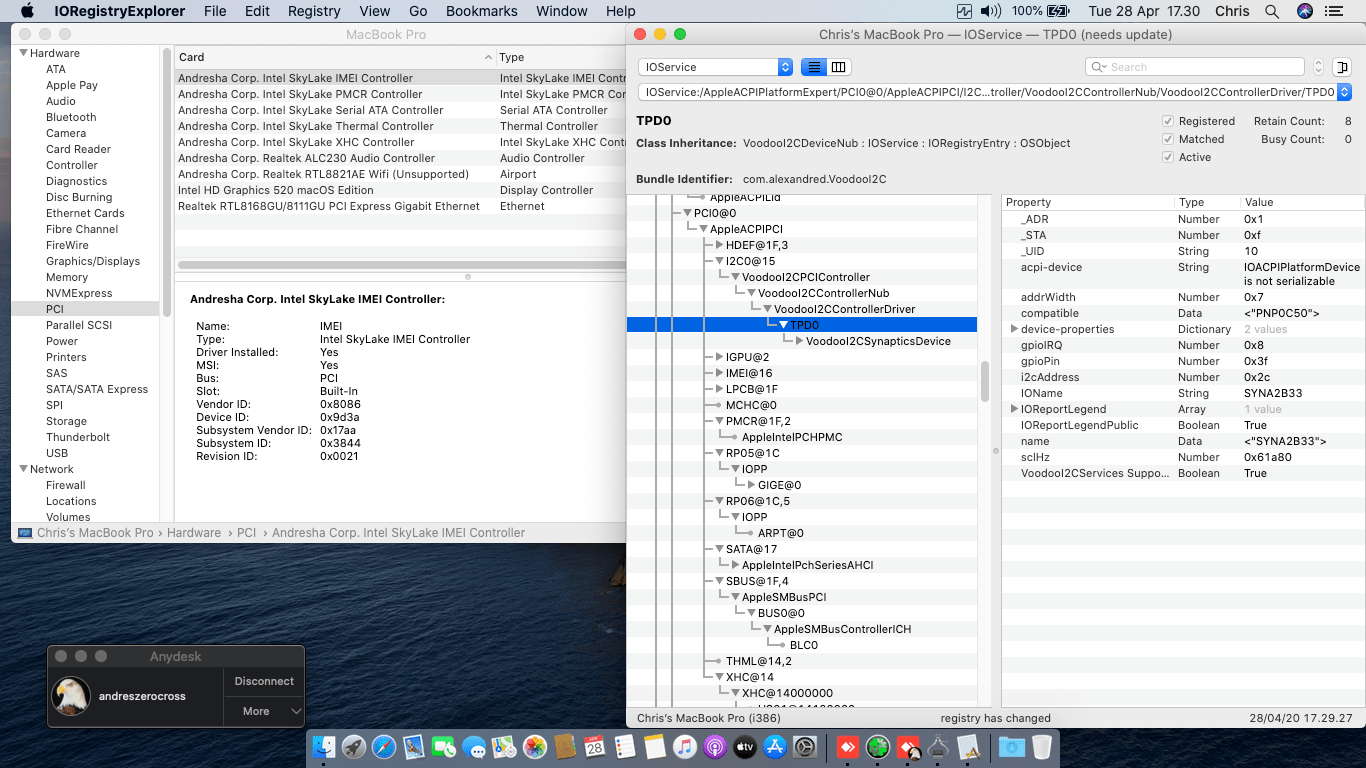Screen dimensions: 1366x768
Task: Launch Launchpad from the dock
Action: coord(354,746)
